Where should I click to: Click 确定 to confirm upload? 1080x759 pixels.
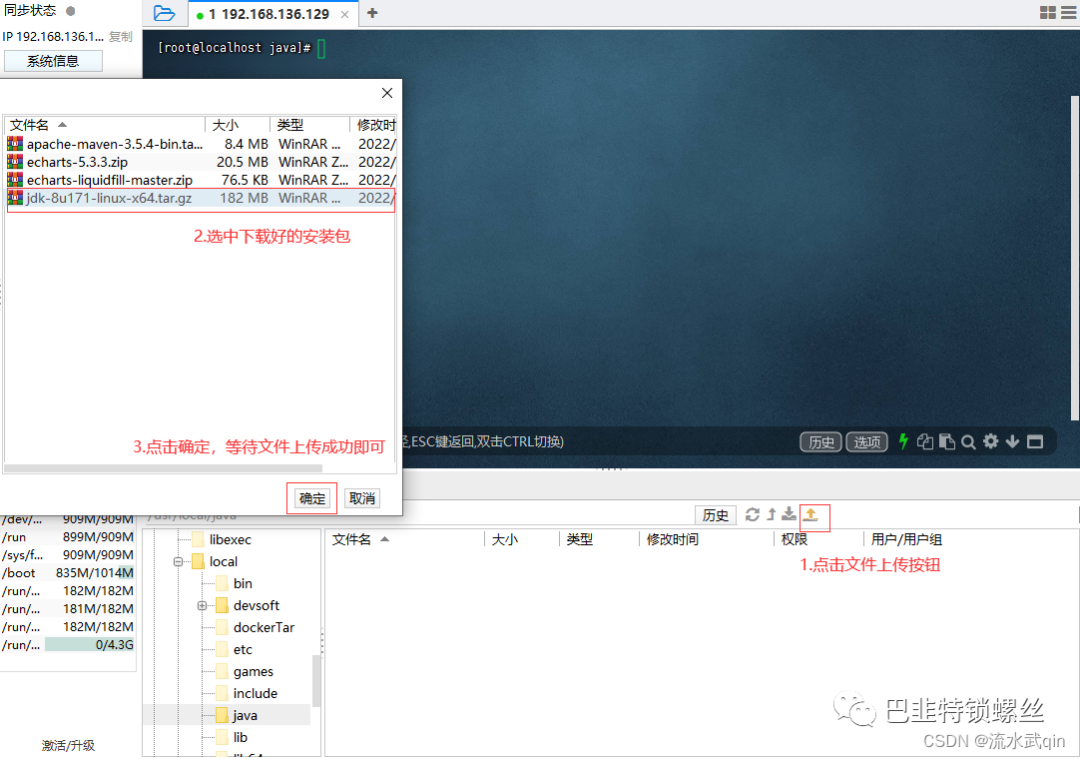311,498
